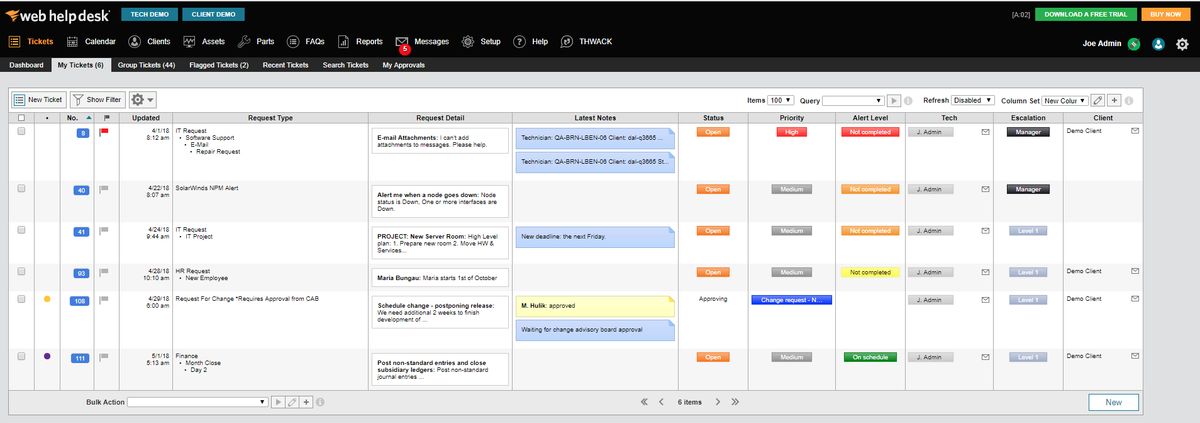Image resolution: width=1200 pixels, height=423 pixels.
Task: Open the Column Set dropdown
Action: coord(1064,101)
